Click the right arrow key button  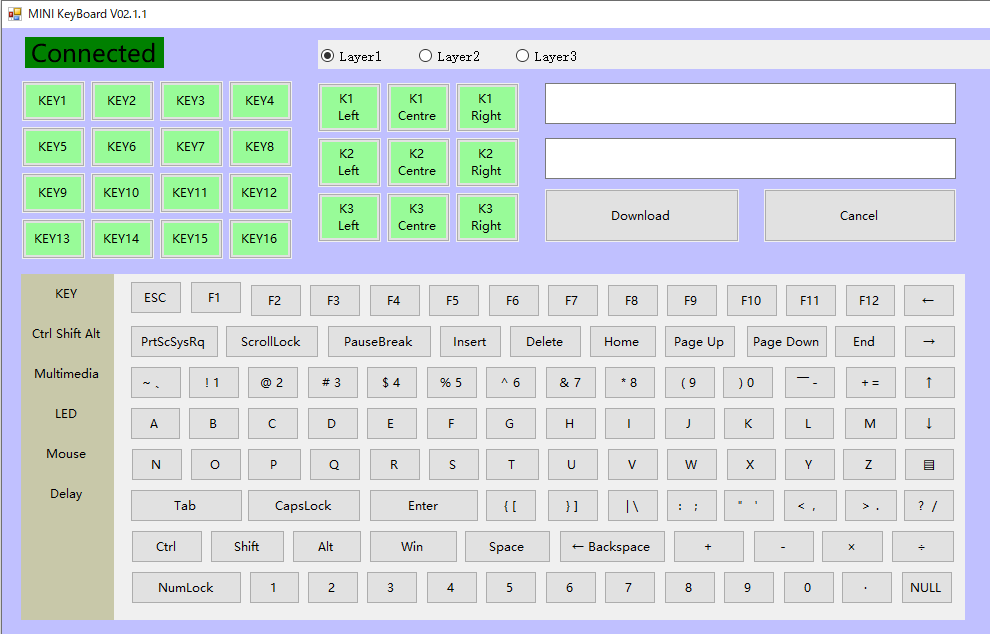tap(928, 341)
